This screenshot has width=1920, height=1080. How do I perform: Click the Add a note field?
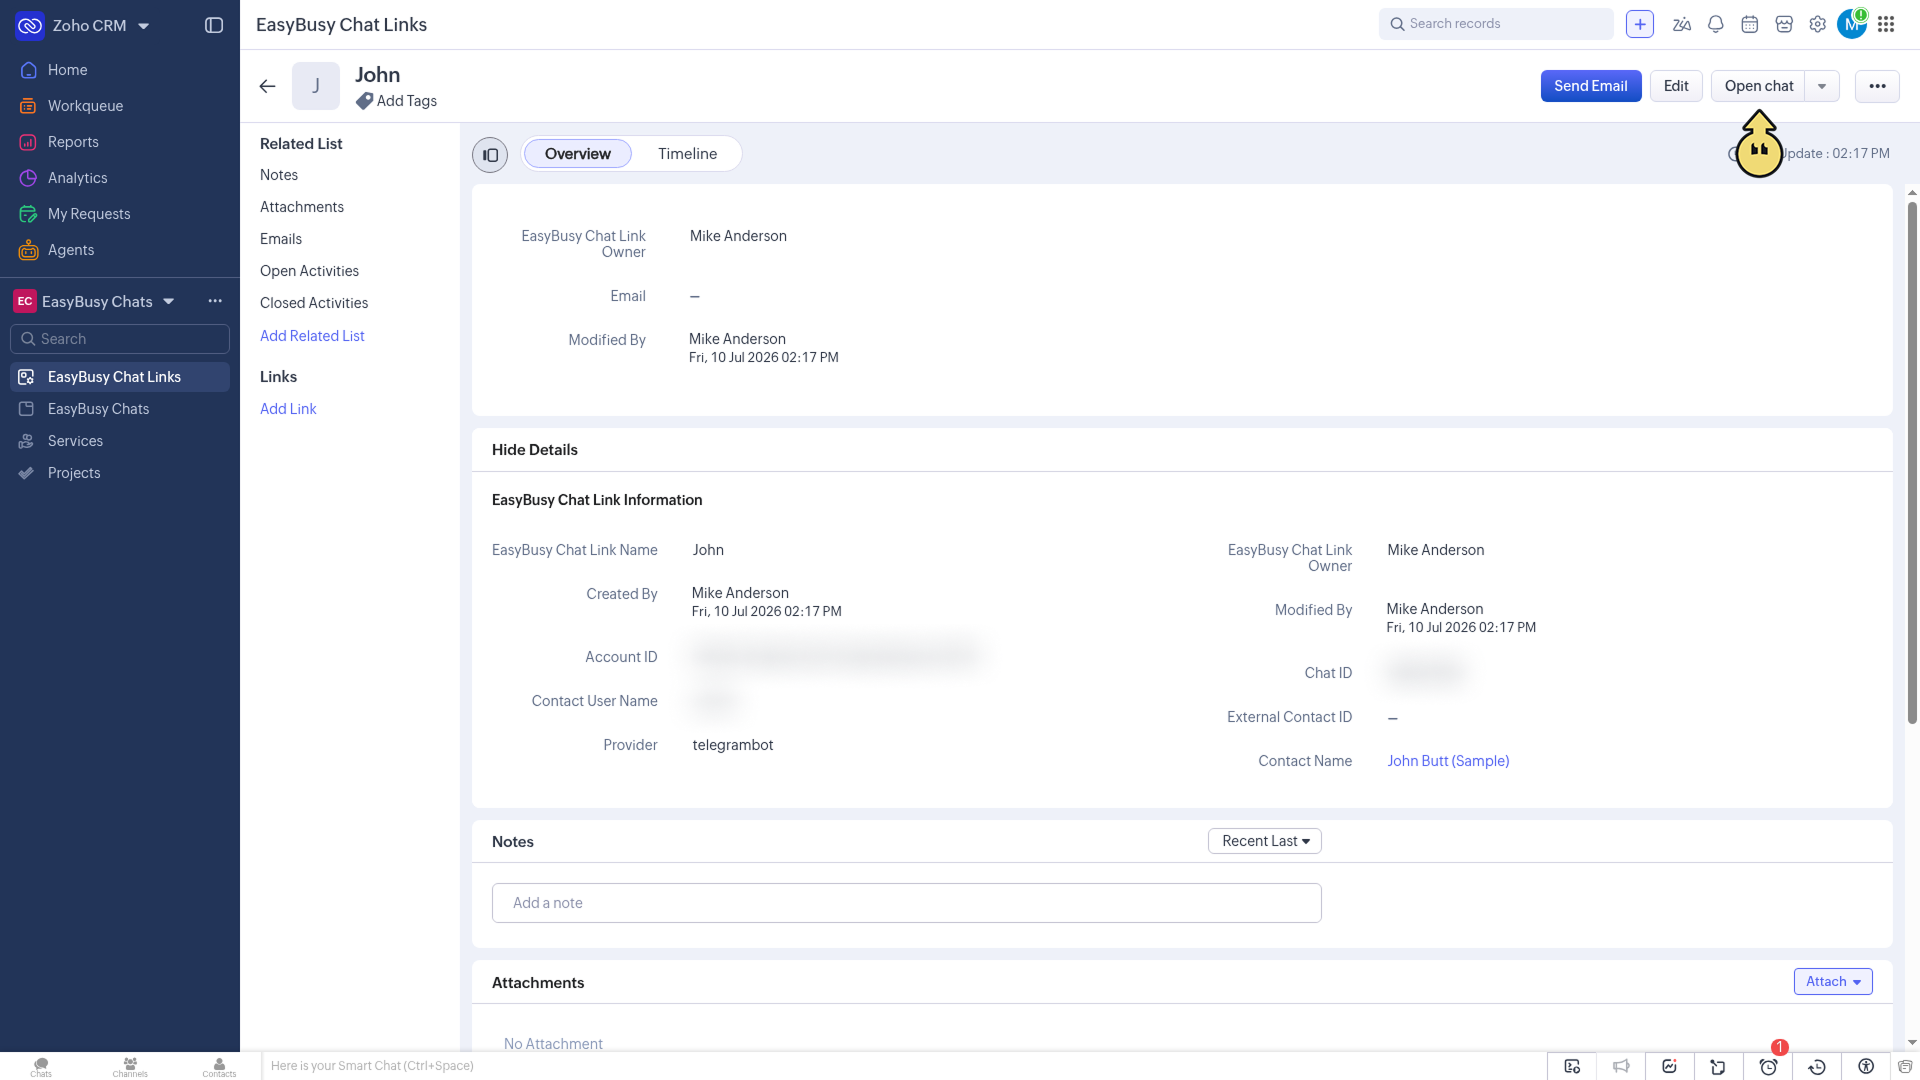click(906, 903)
